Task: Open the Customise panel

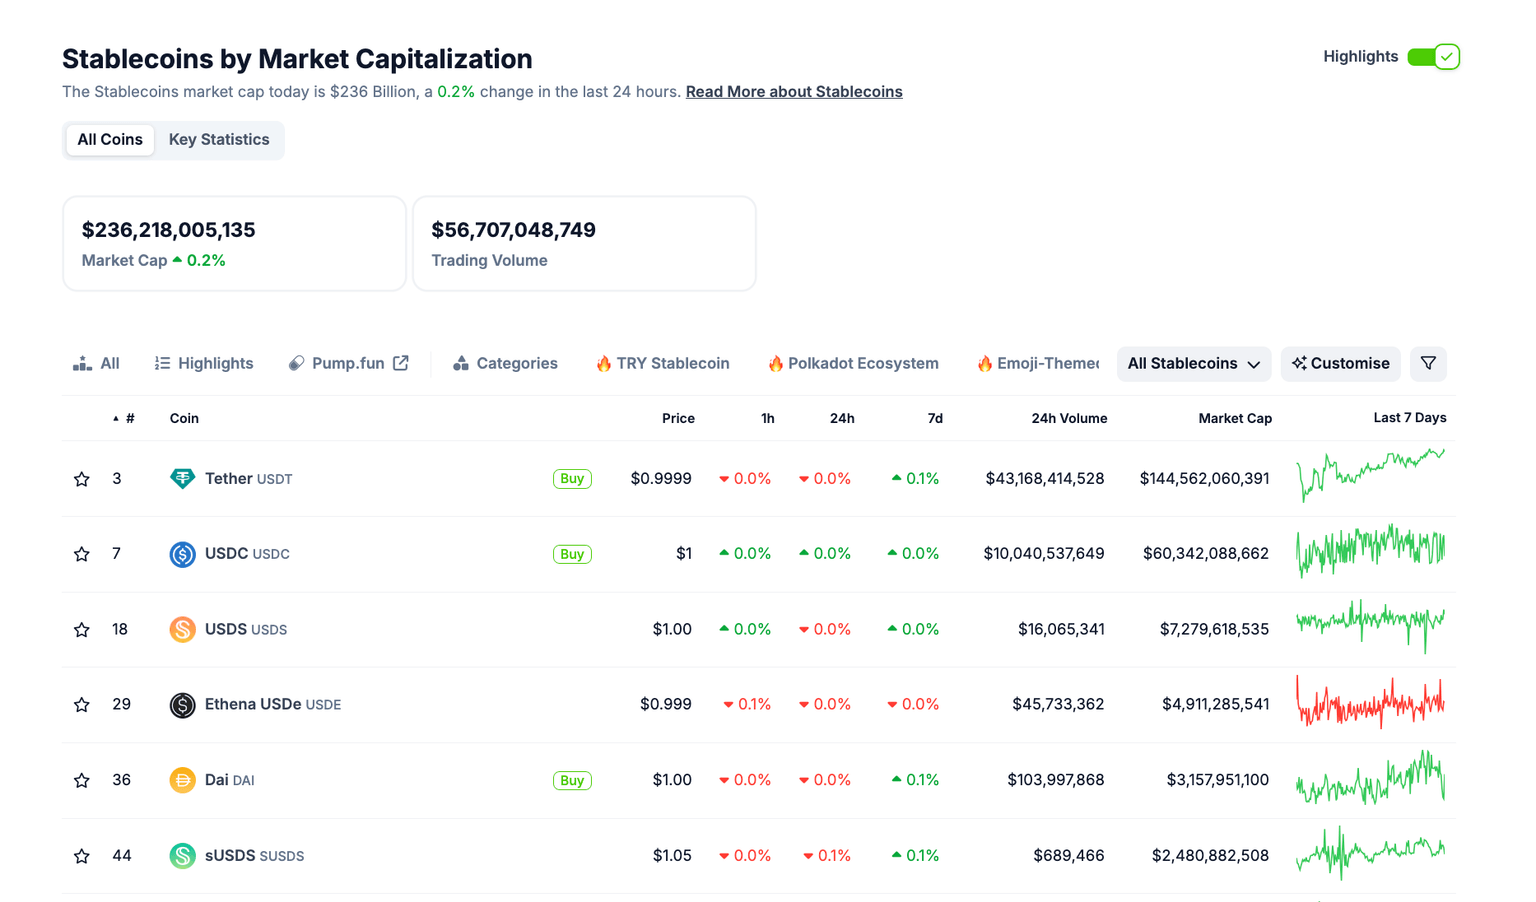Action: [x=1340, y=363]
